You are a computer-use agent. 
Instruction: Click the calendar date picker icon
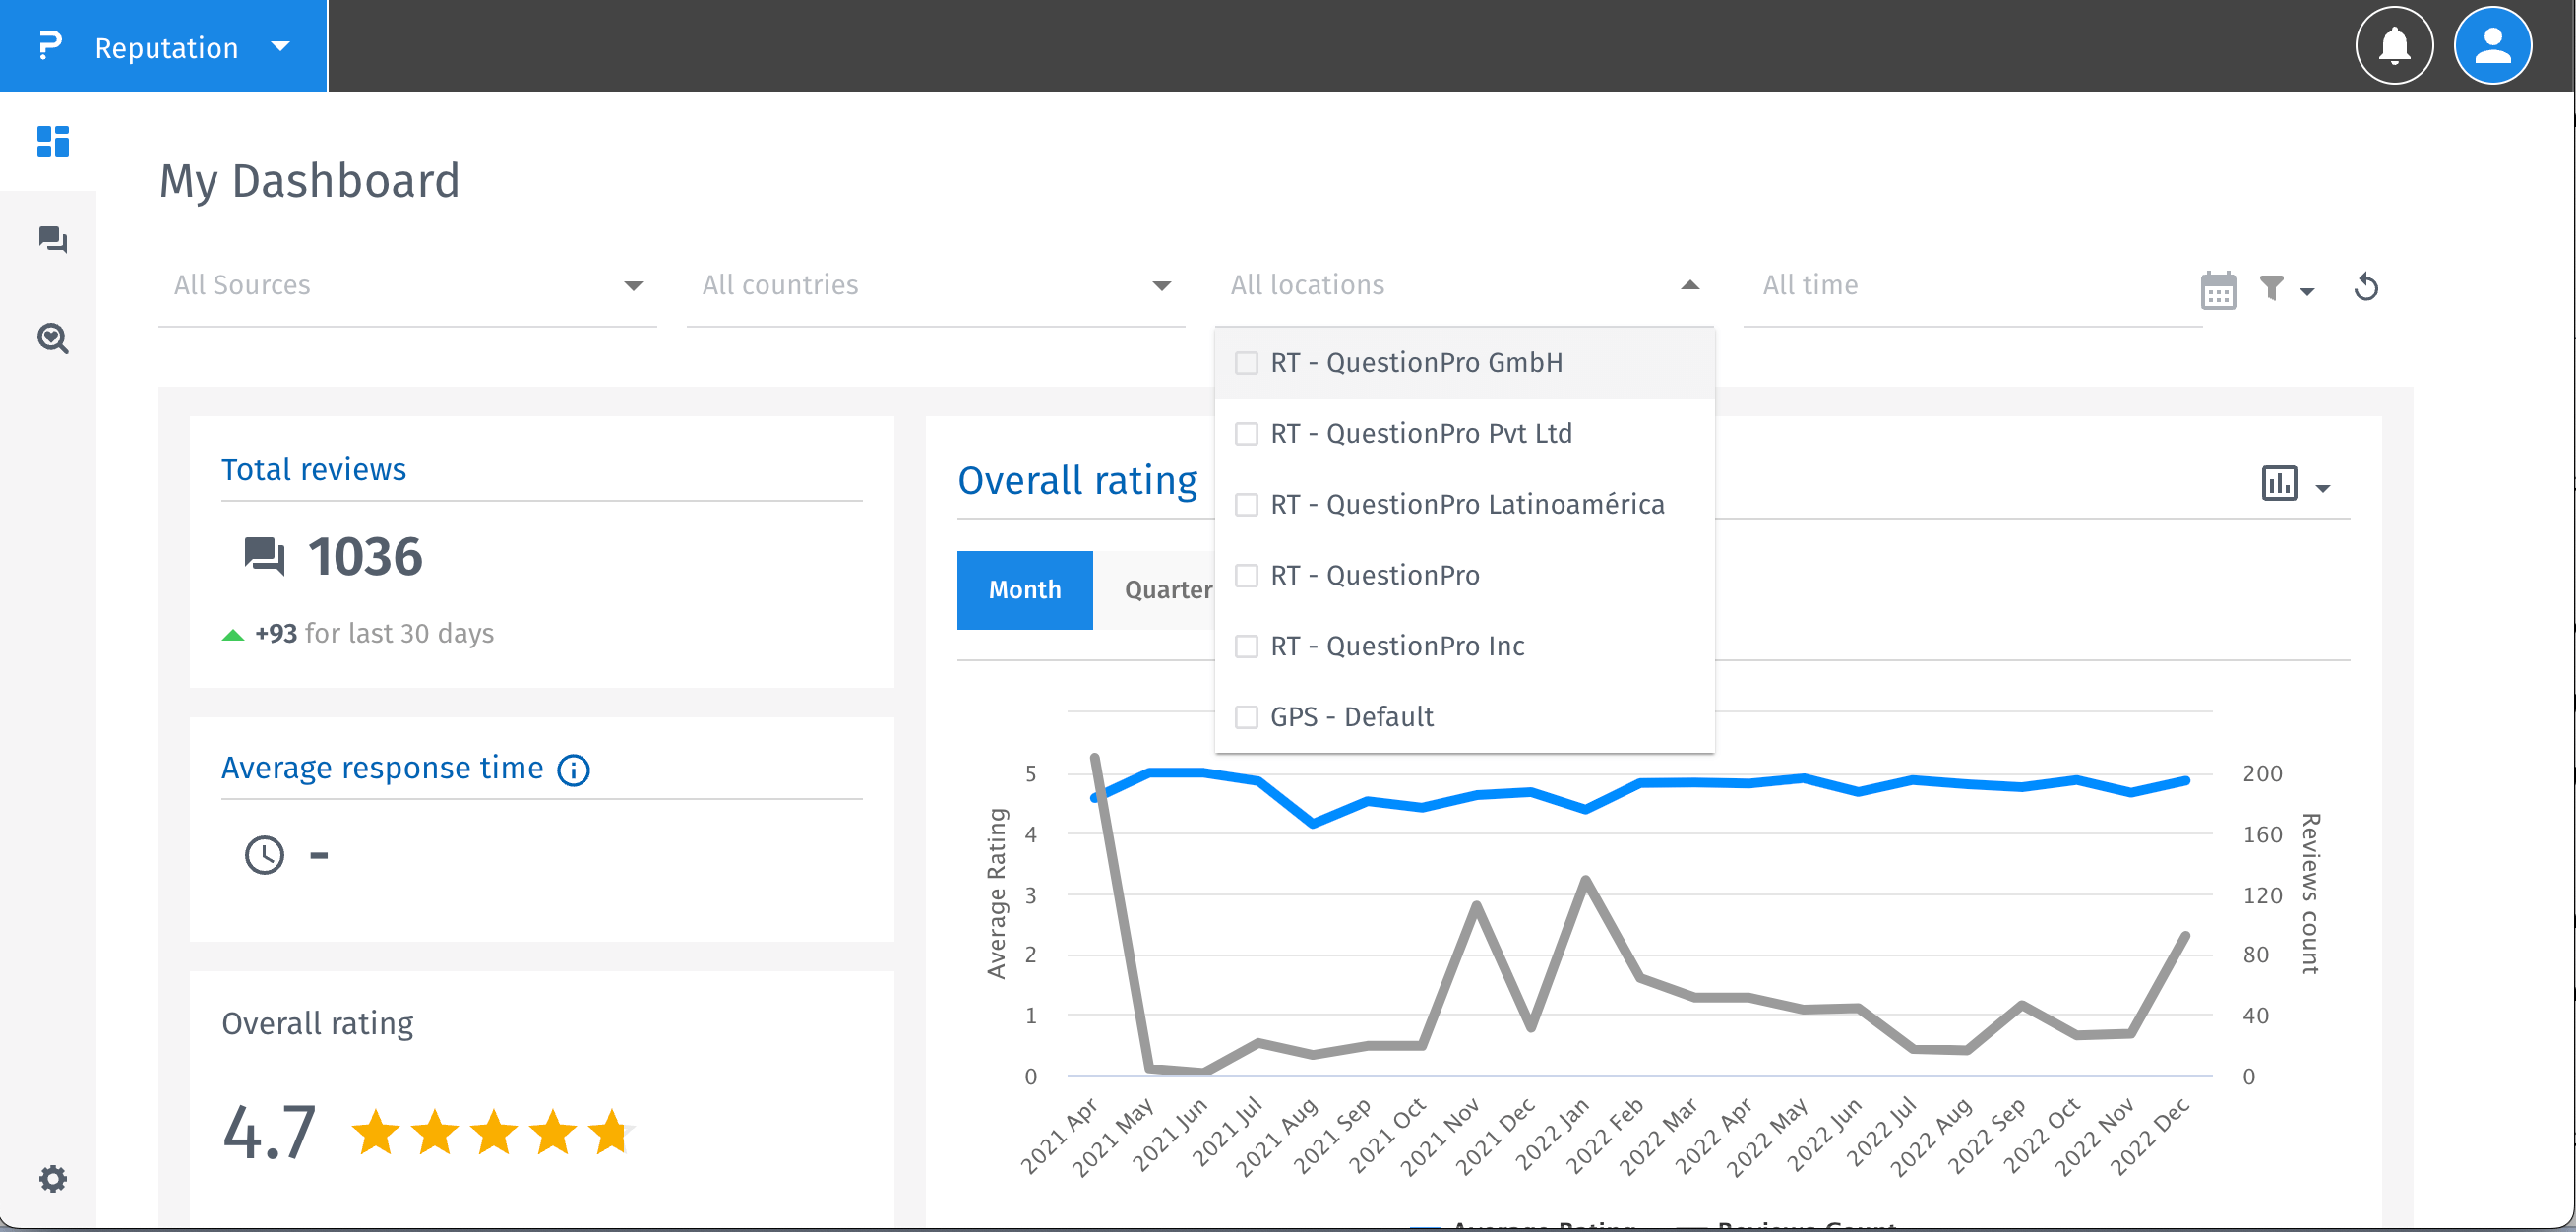[x=2217, y=290]
